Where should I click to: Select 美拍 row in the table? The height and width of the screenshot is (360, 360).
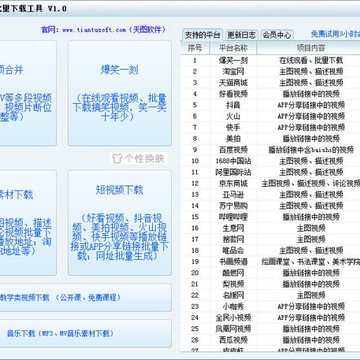coord(270,139)
